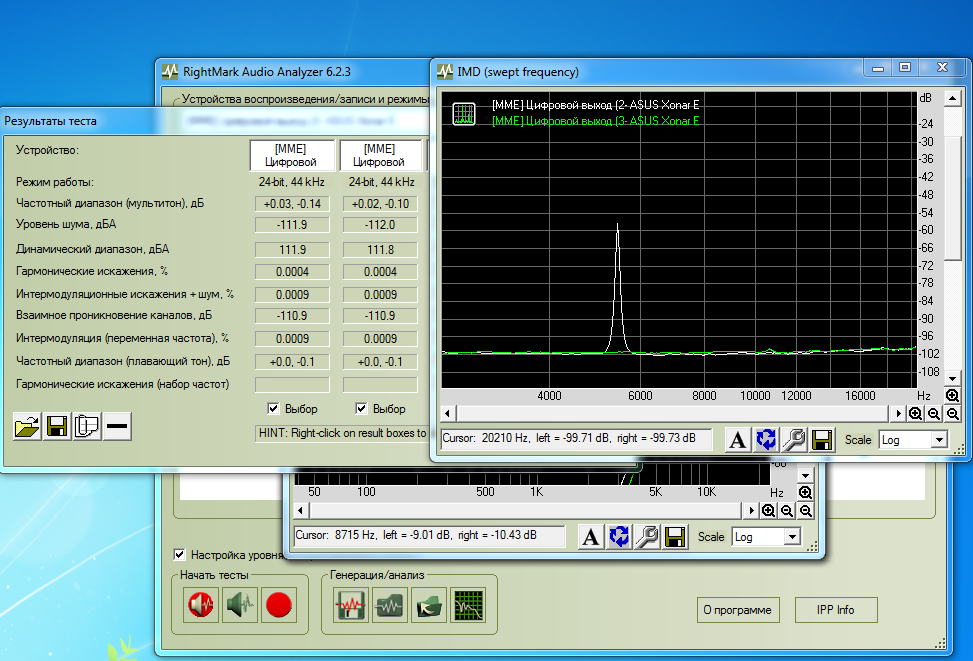Click lower graph window's scrollbar right arrow
The width and height of the screenshot is (973, 661).
click(751, 511)
